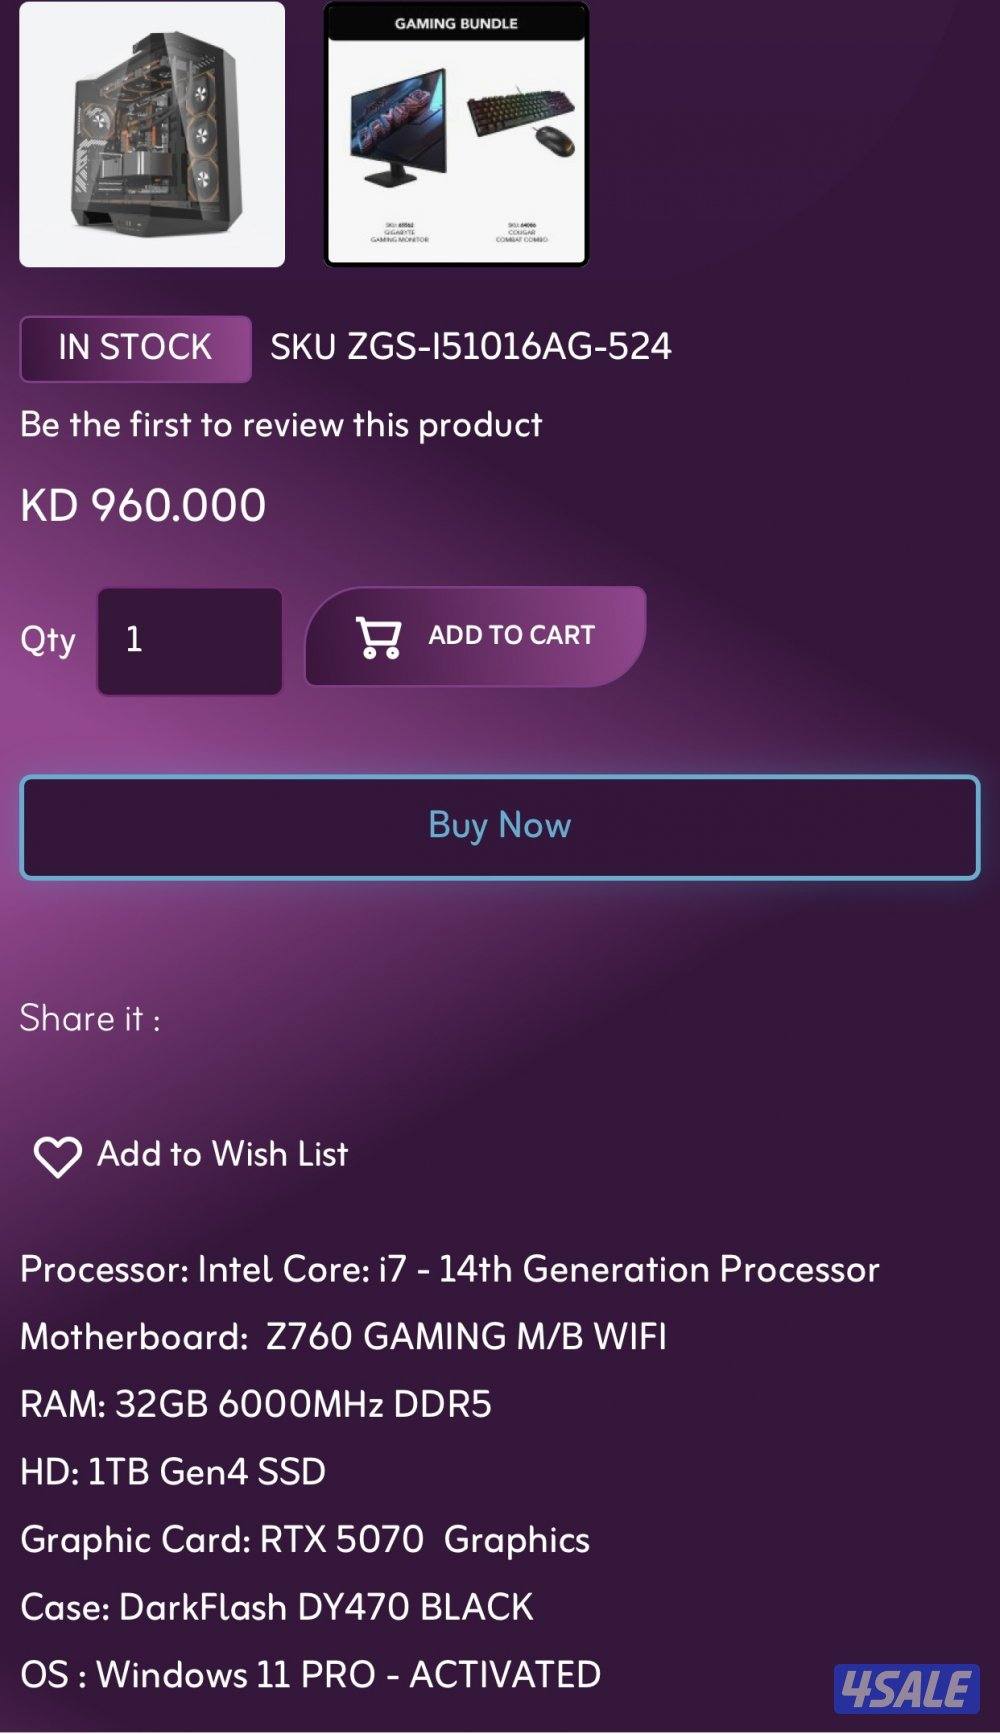The width and height of the screenshot is (1000, 1734).
Task: Click the Add to Wish List link text
Action: [x=222, y=1155]
